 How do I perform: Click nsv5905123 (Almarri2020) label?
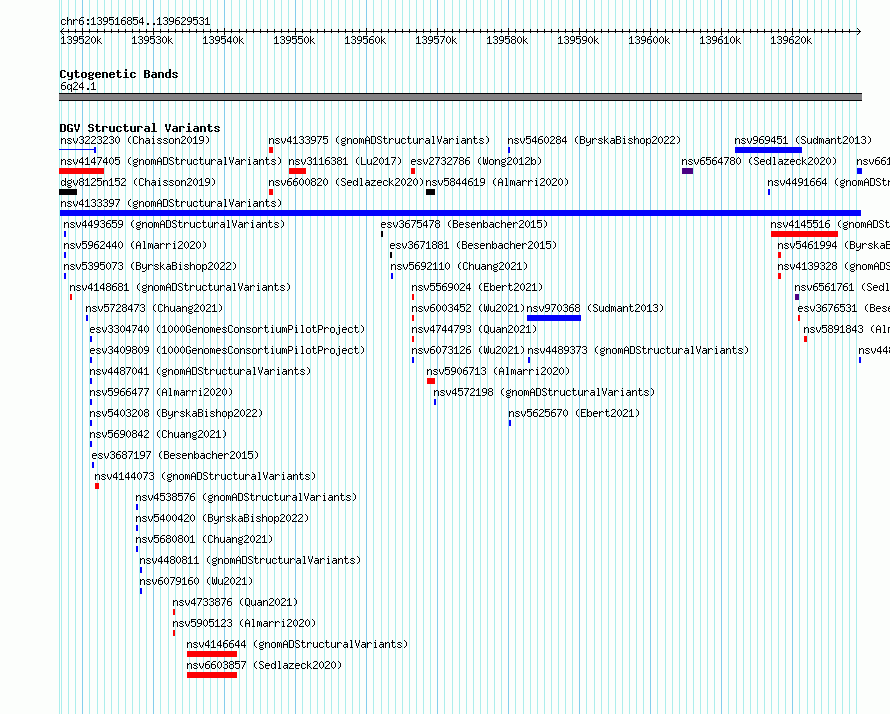coord(244,623)
